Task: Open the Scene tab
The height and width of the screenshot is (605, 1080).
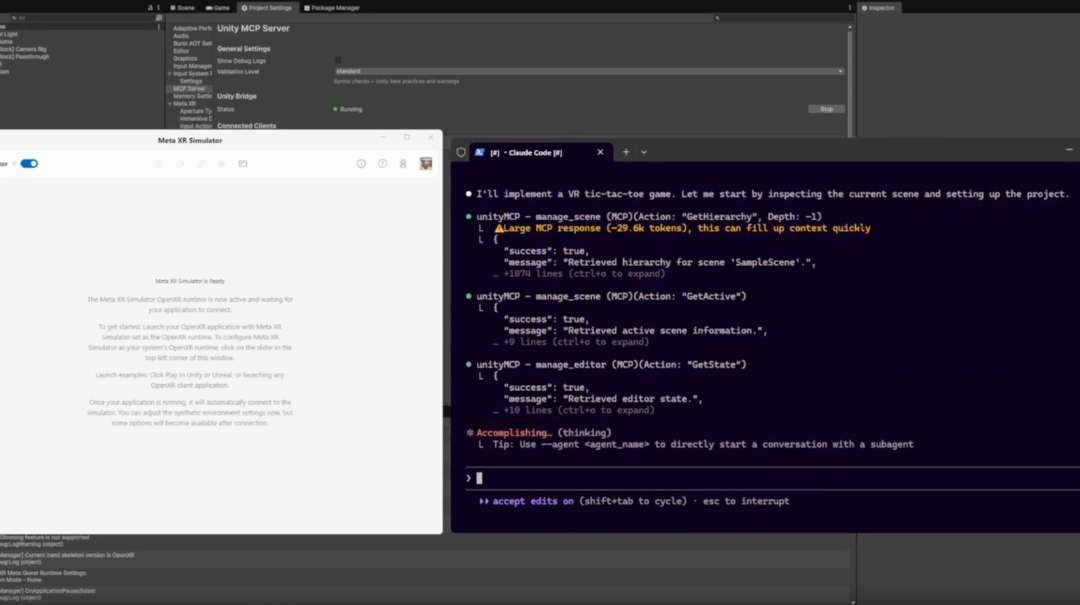Action: pyautogui.click(x=183, y=8)
